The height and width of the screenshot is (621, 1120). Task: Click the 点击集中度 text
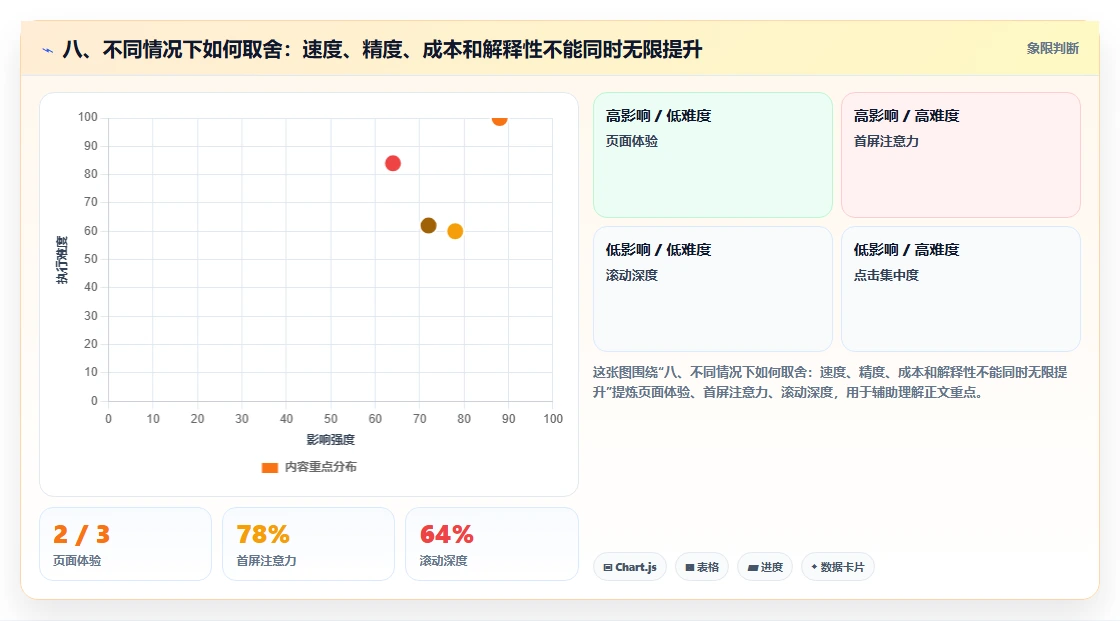[886, 275]
